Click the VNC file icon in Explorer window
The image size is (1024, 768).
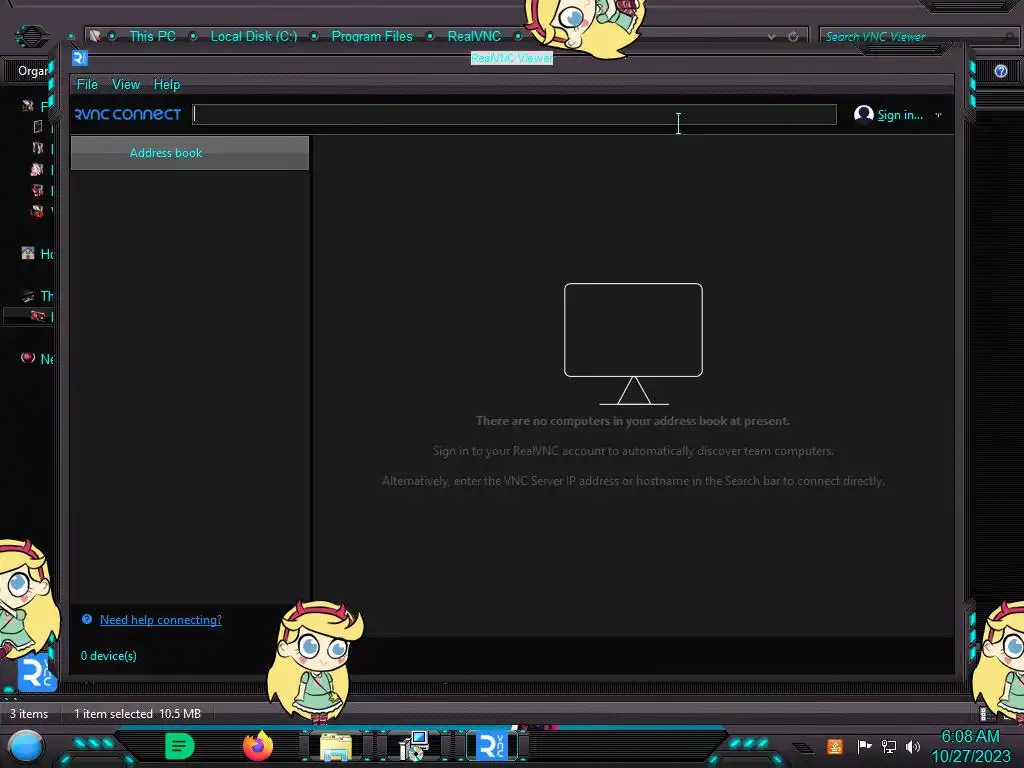[x=37, y=673]
